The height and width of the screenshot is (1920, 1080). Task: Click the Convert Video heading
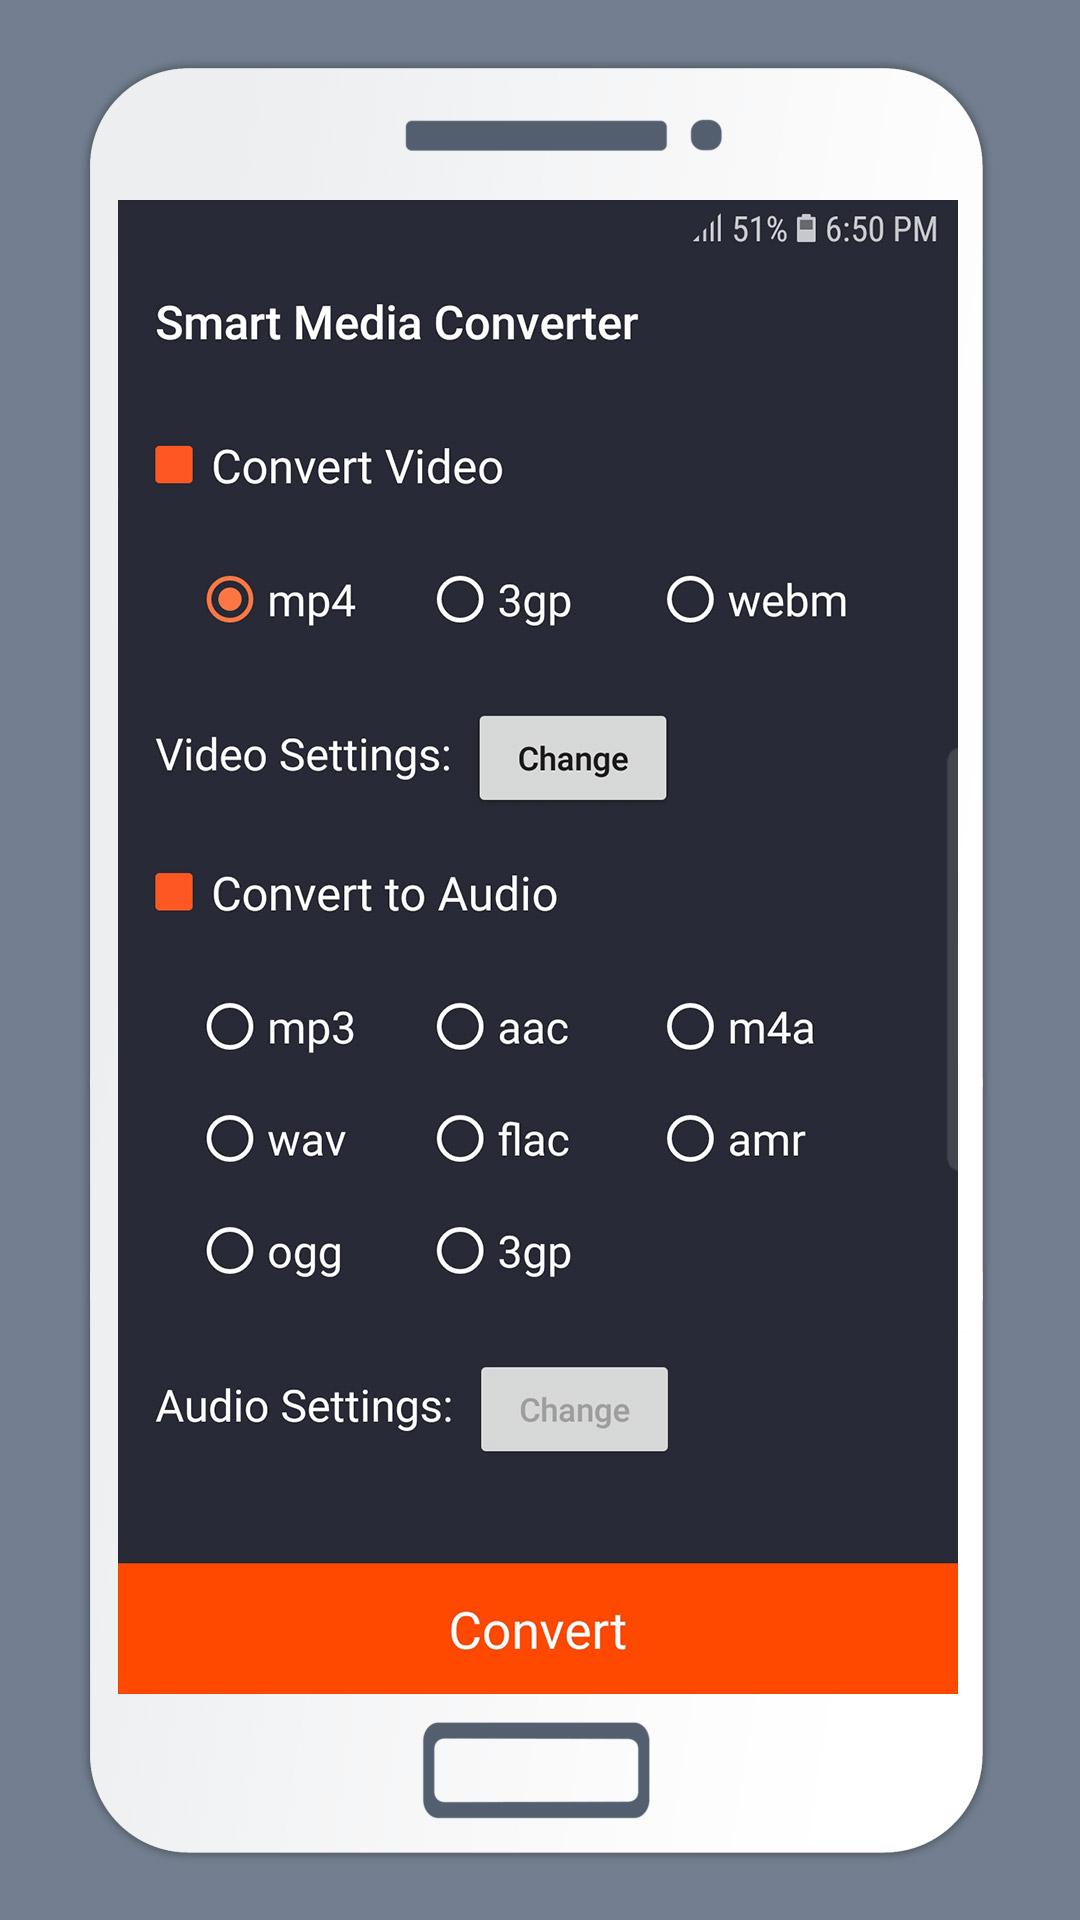357,467
